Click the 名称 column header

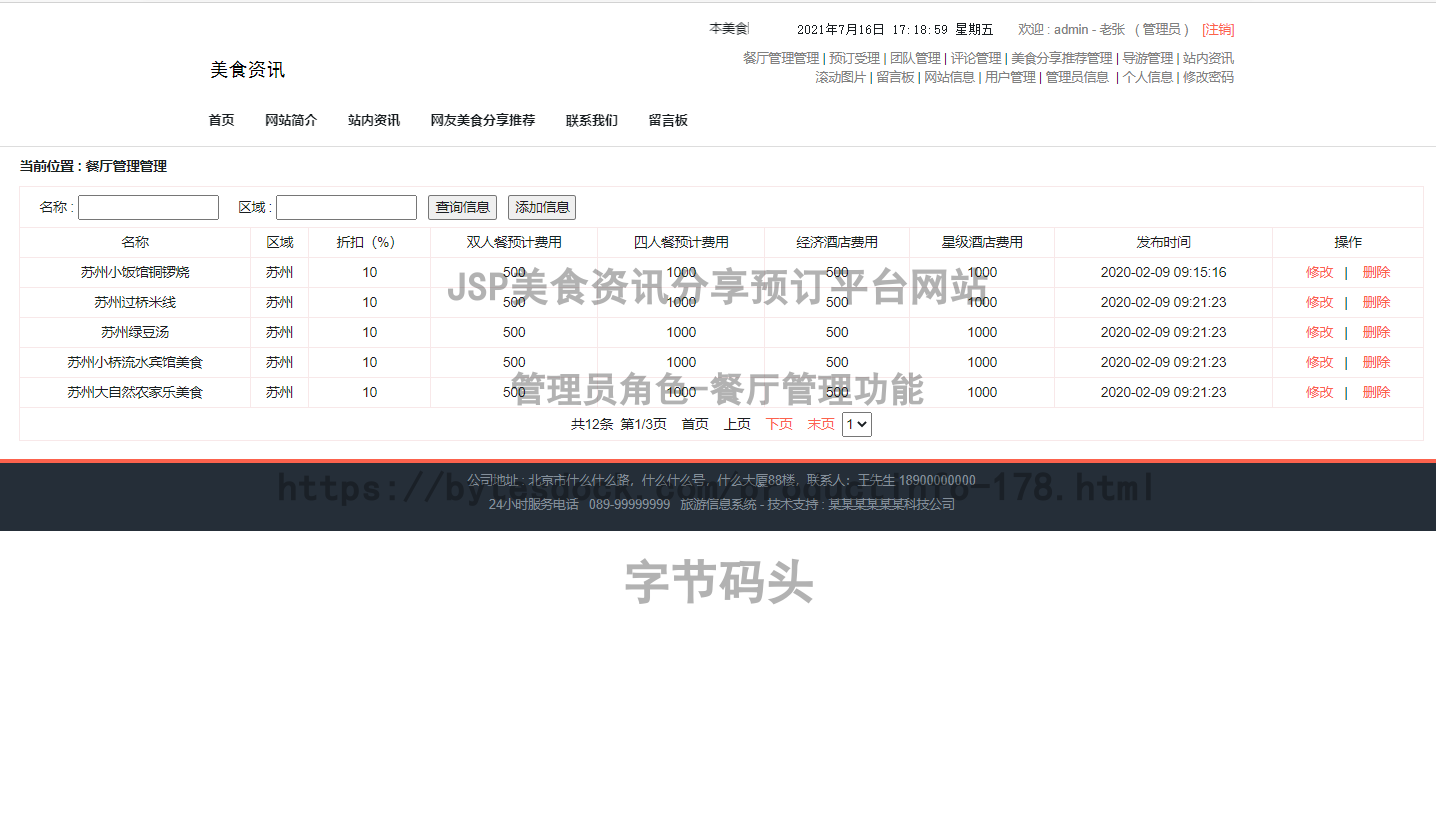pyautogui.click(x=135, y=242)
